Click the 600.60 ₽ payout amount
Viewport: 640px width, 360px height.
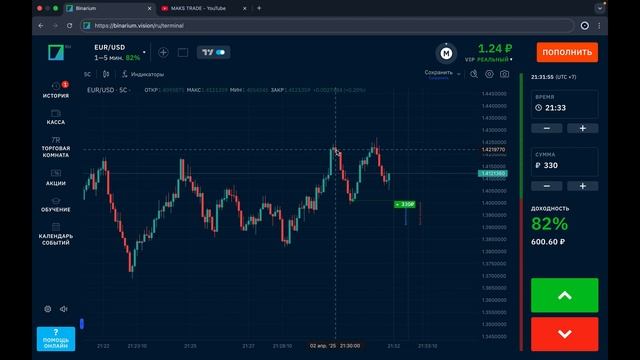coord(548,242)
